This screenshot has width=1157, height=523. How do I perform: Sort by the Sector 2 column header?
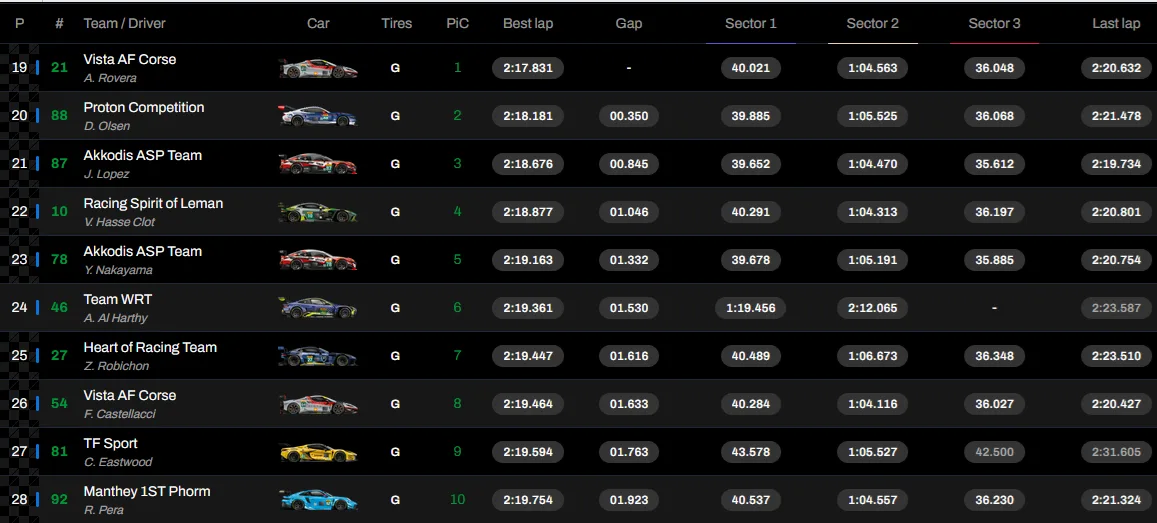coord(872,23)
